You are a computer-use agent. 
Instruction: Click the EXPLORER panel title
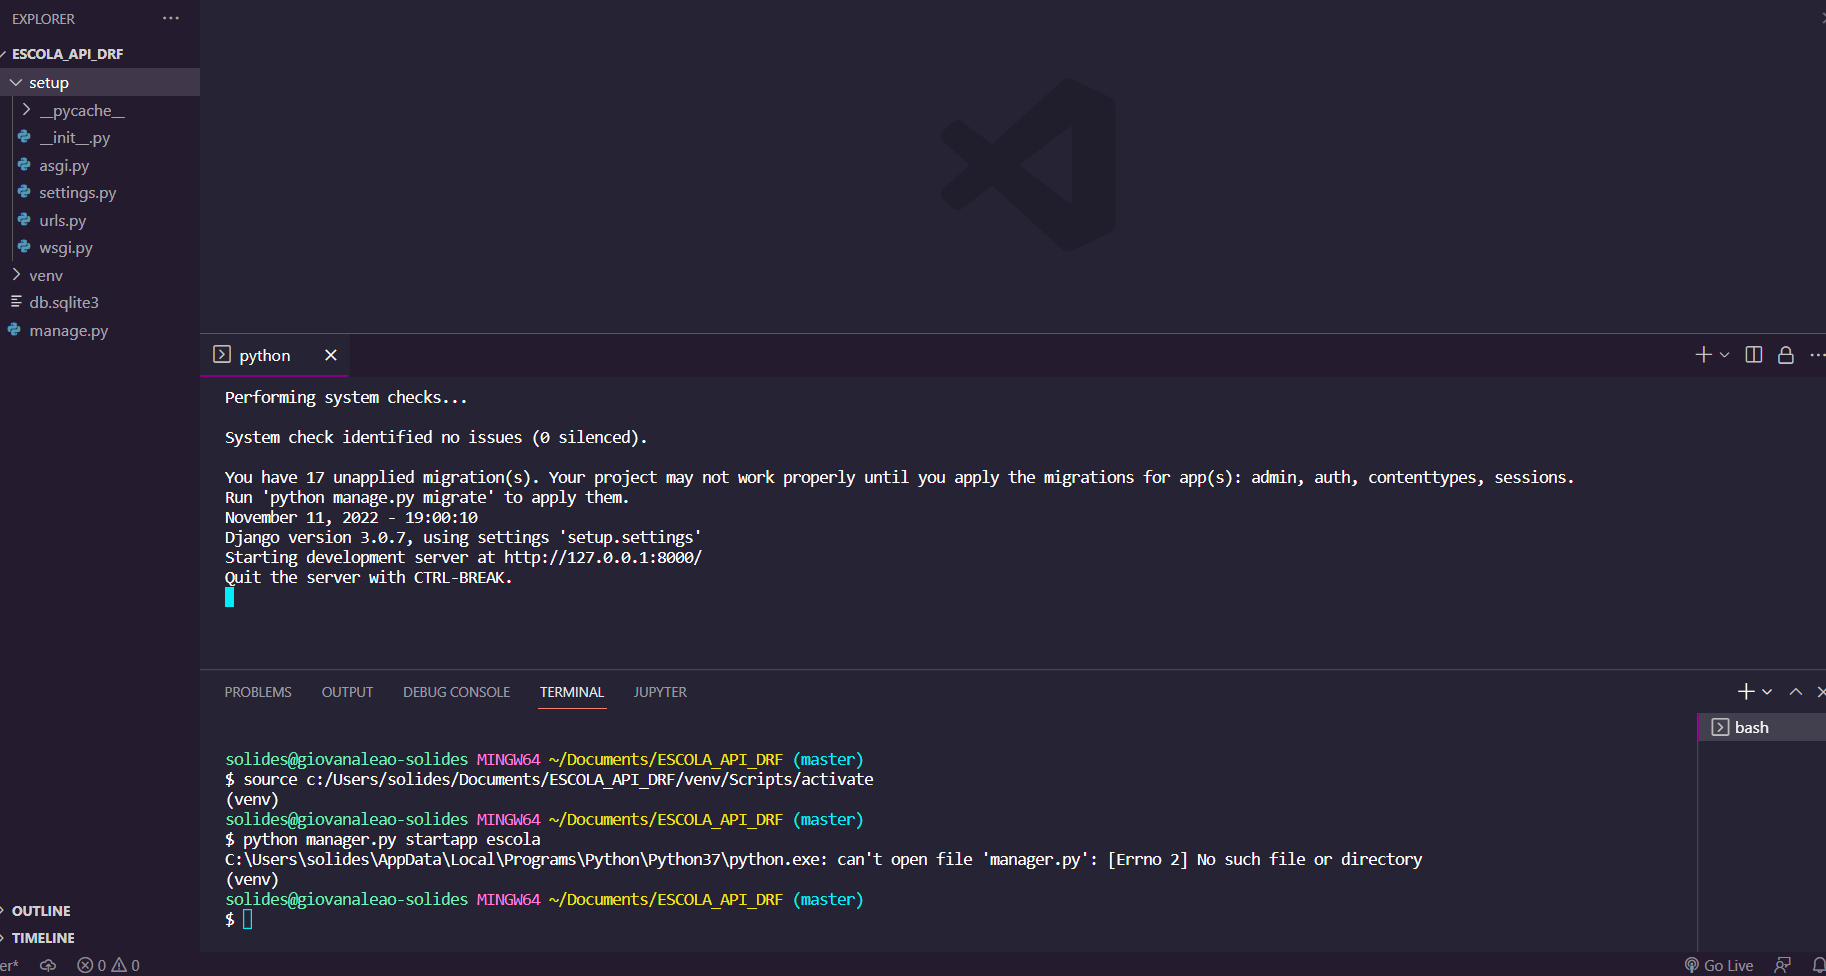point(43,19)
